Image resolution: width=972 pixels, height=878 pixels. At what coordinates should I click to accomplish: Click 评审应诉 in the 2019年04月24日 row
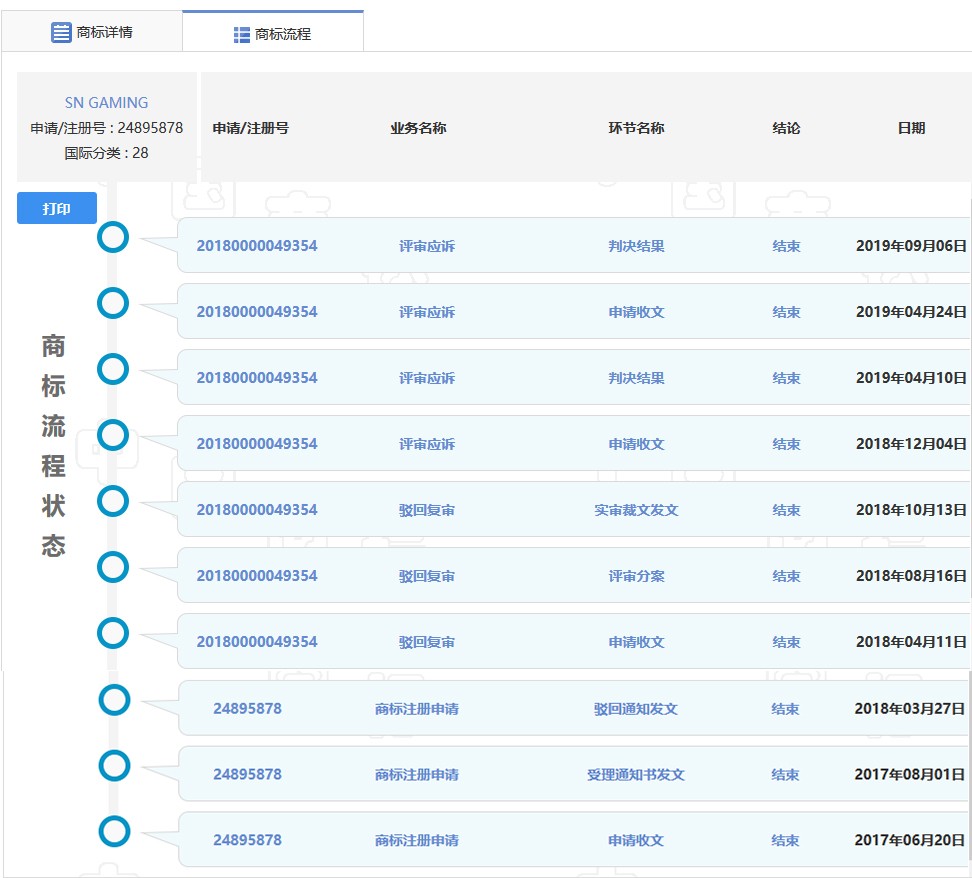[426, 312]
